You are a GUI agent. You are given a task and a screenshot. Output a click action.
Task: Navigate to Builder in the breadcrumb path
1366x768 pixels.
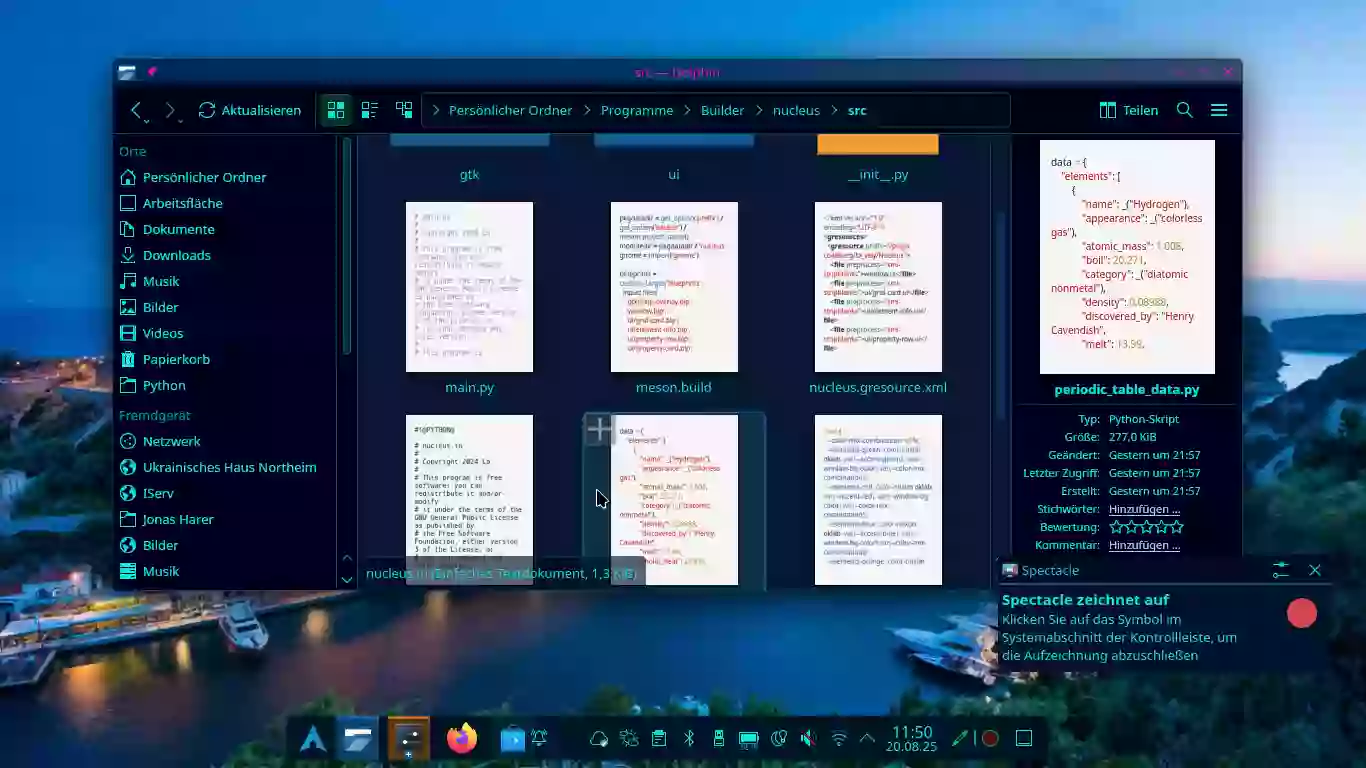[722, 111]
